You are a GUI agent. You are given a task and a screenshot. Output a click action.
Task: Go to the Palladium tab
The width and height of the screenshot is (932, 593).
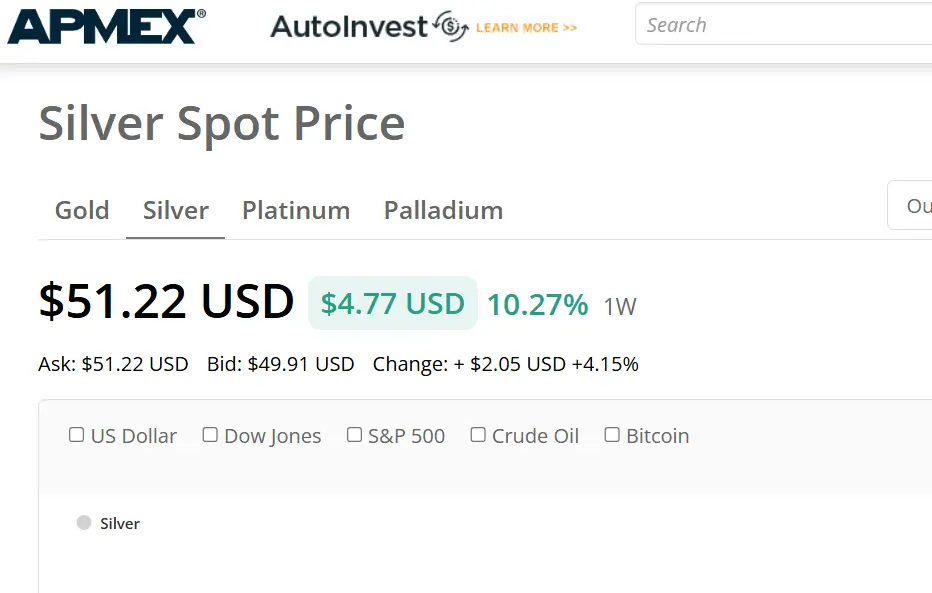coord(443,210)
